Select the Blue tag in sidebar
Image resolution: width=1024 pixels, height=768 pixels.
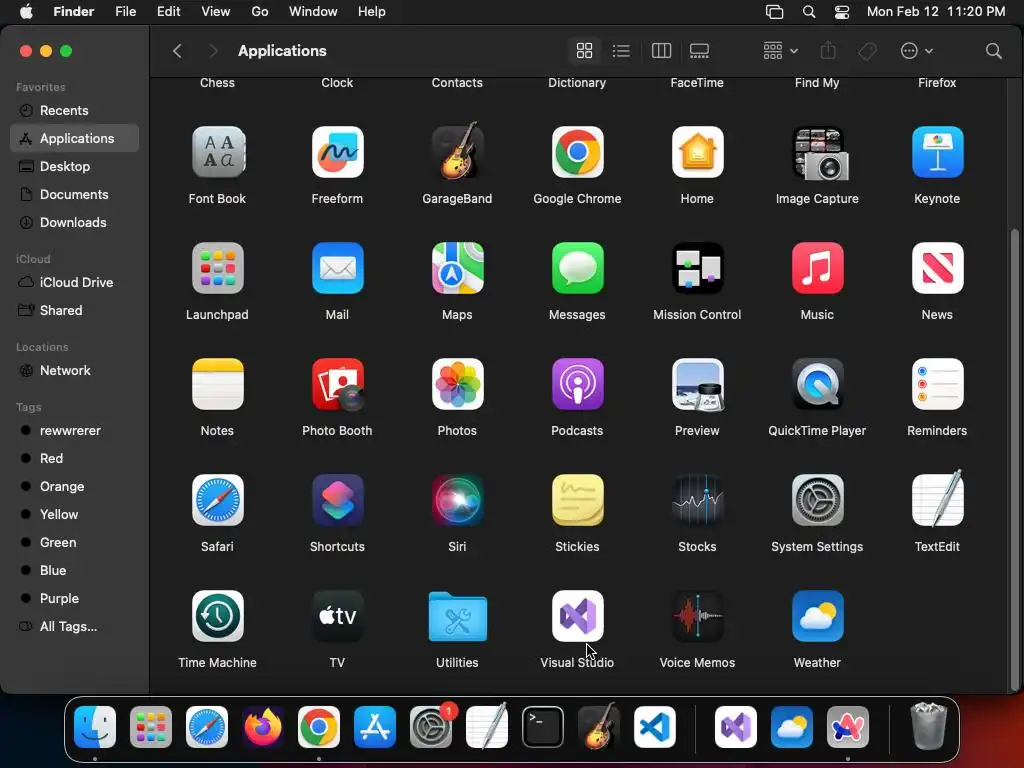coord(74,570)
